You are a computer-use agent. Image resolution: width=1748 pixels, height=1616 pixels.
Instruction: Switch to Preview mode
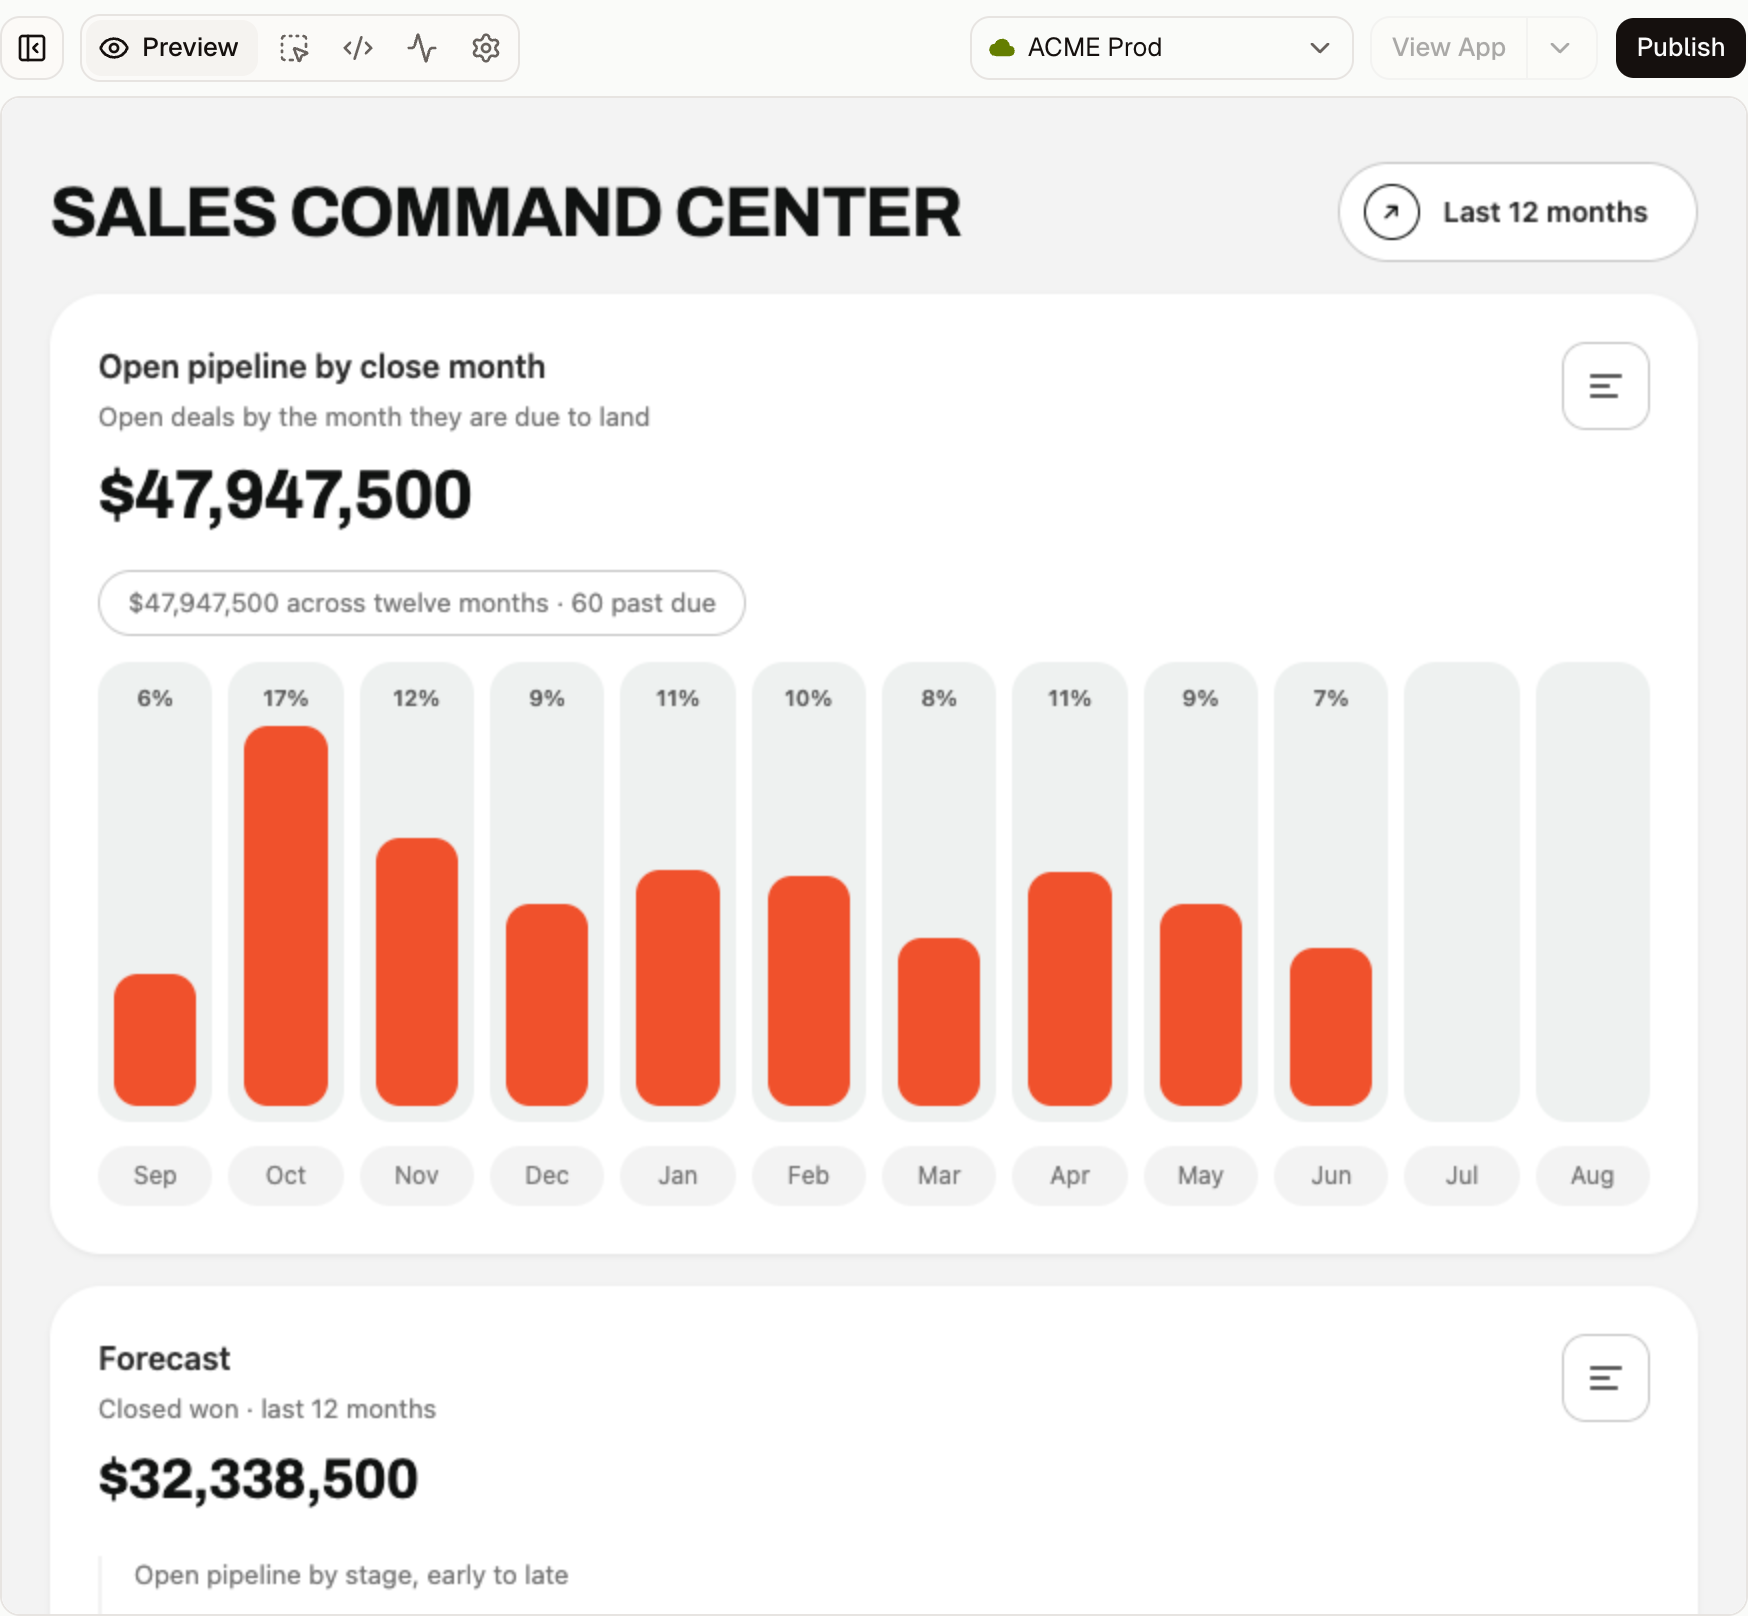coord(170,48)
